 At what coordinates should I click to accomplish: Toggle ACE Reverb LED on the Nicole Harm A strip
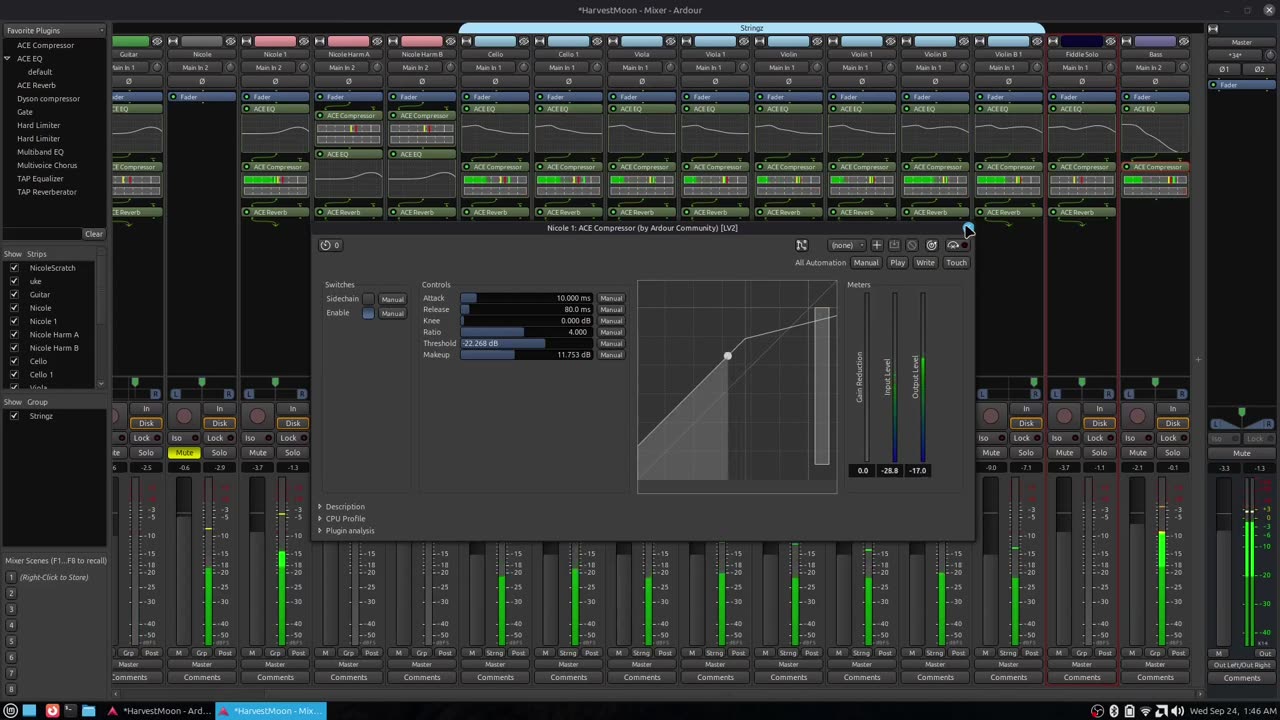pyautogui.click(x=321, y=212)
